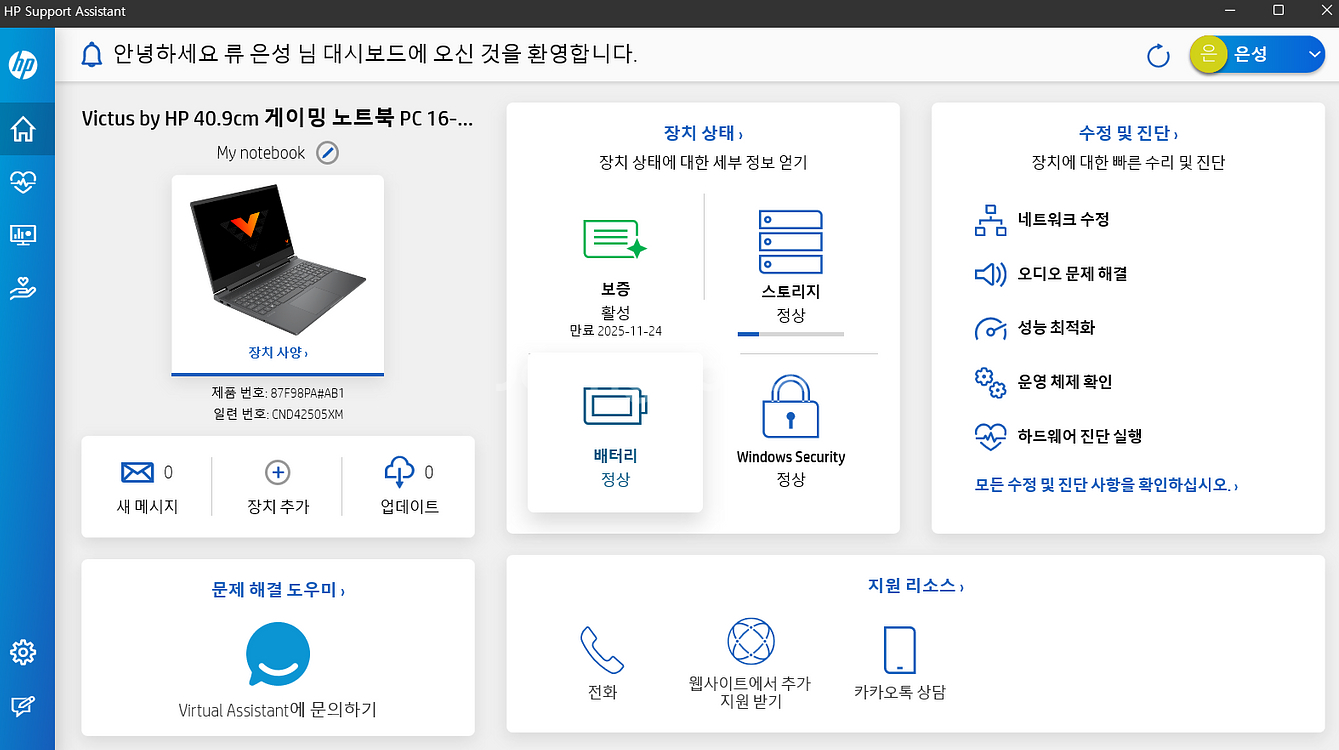The width and height of the screenshot is (1339, 750).
Task: Maximize the HP Support Assistant window
Action: (1278, 11)
